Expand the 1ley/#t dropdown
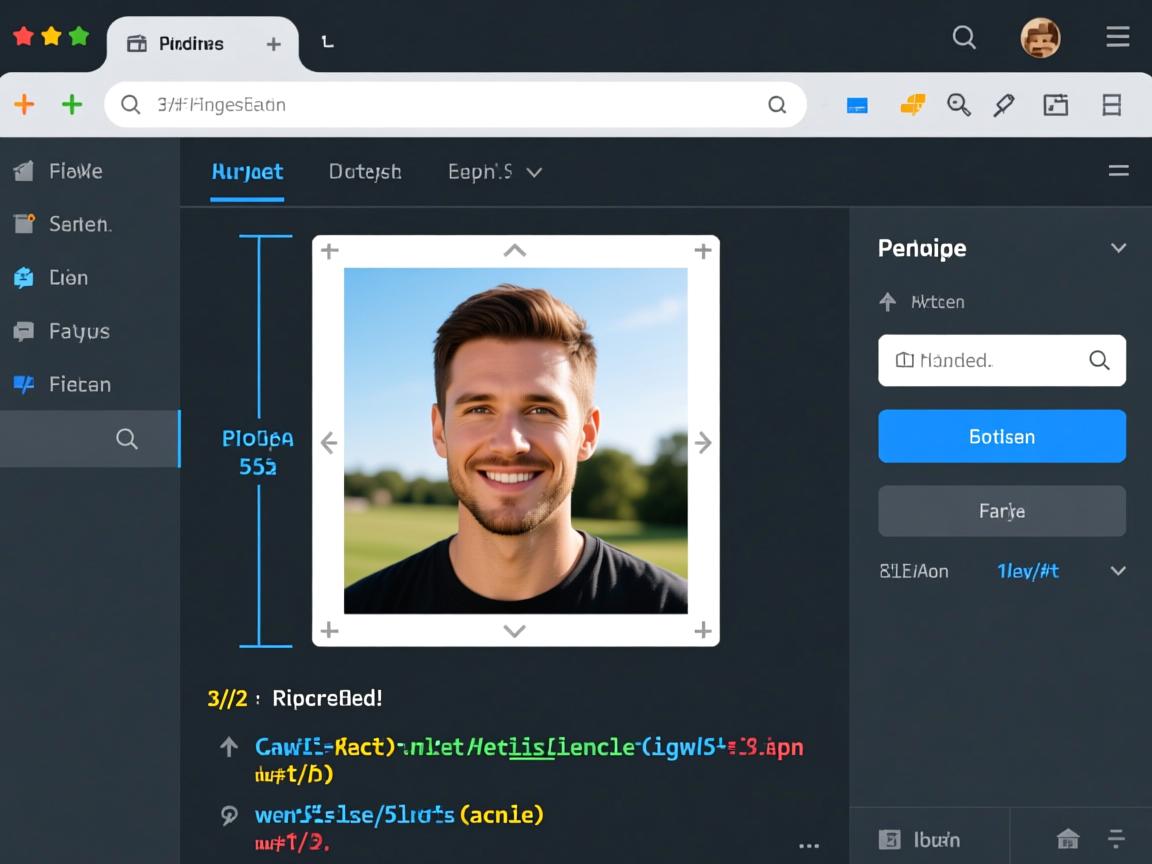Screen dimensions: 1152x864 tap(1118, 571)
